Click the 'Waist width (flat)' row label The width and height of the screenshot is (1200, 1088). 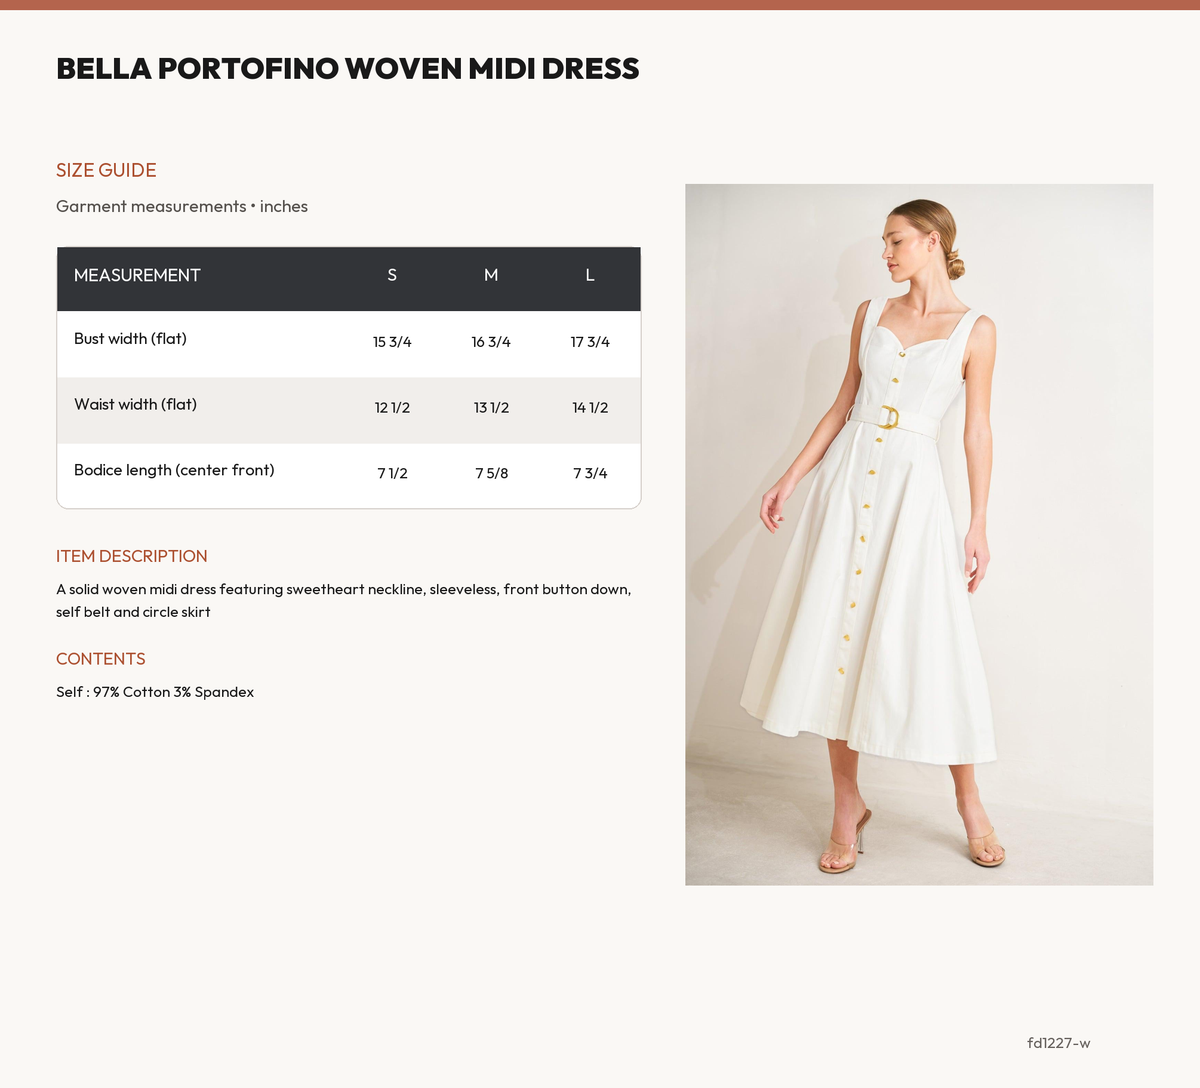(x=135, y=405)
